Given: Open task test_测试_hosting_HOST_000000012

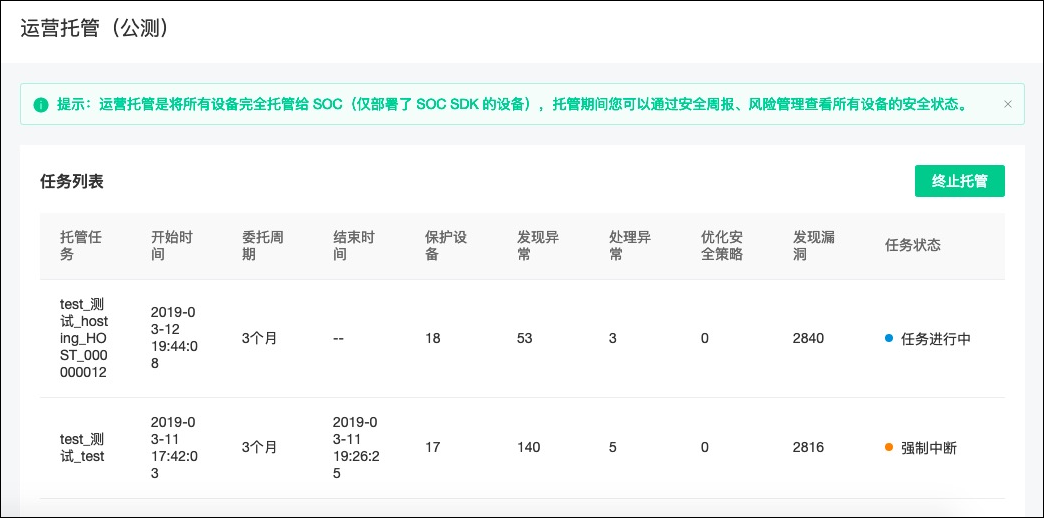Looking at the screenshot, I should point(84,339).
